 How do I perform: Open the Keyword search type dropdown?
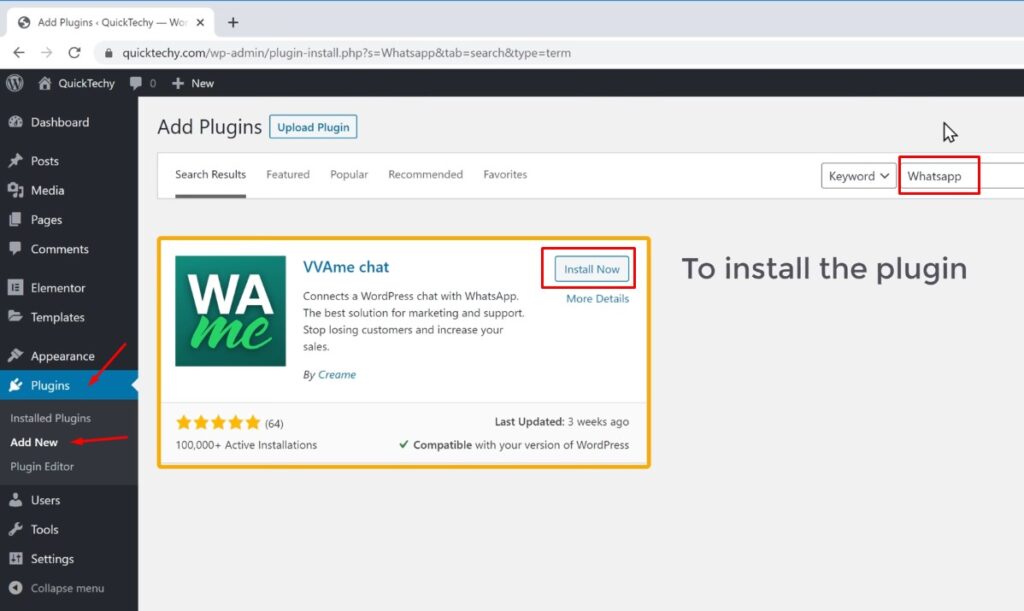(x=857, y=175)
